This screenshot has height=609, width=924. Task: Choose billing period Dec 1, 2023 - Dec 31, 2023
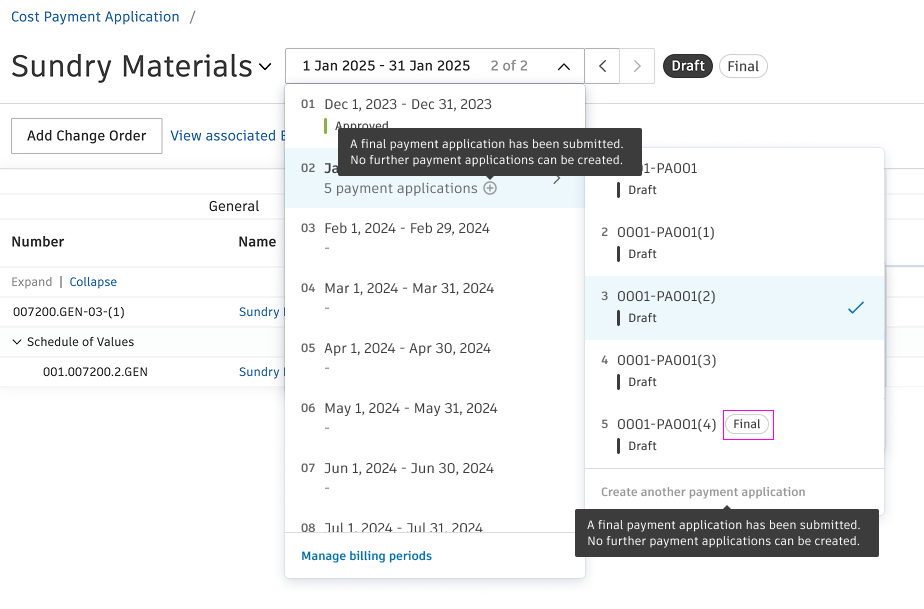click(407, 104)
